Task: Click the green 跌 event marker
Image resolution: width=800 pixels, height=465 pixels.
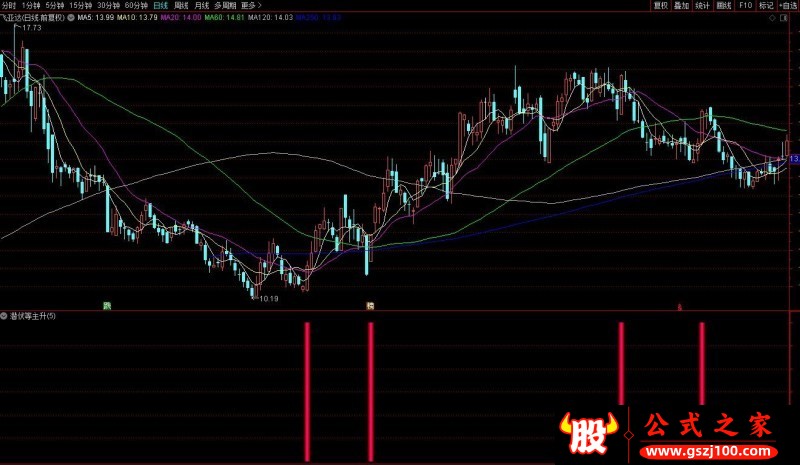Action: click(107, 306)
